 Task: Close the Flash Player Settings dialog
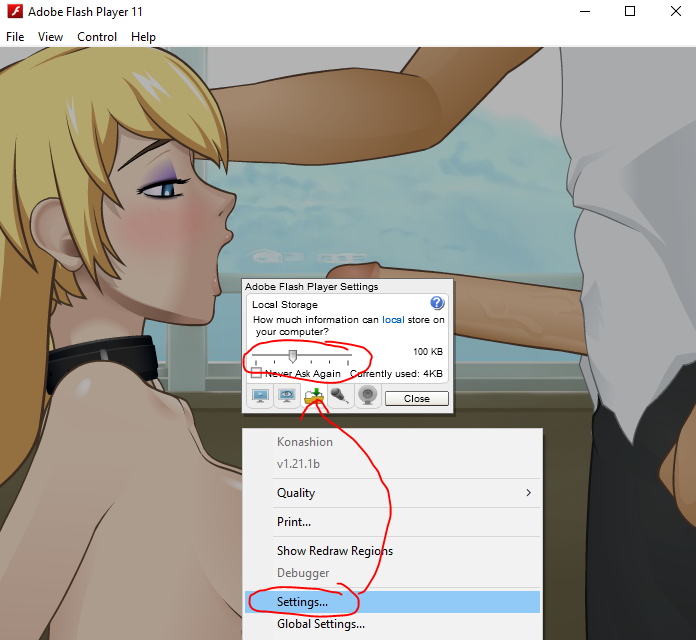tap(417, 399)
